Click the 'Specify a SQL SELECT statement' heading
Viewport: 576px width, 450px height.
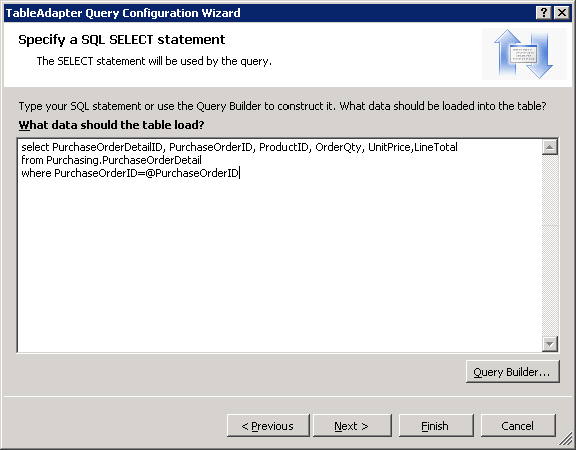tap(122, 40)
